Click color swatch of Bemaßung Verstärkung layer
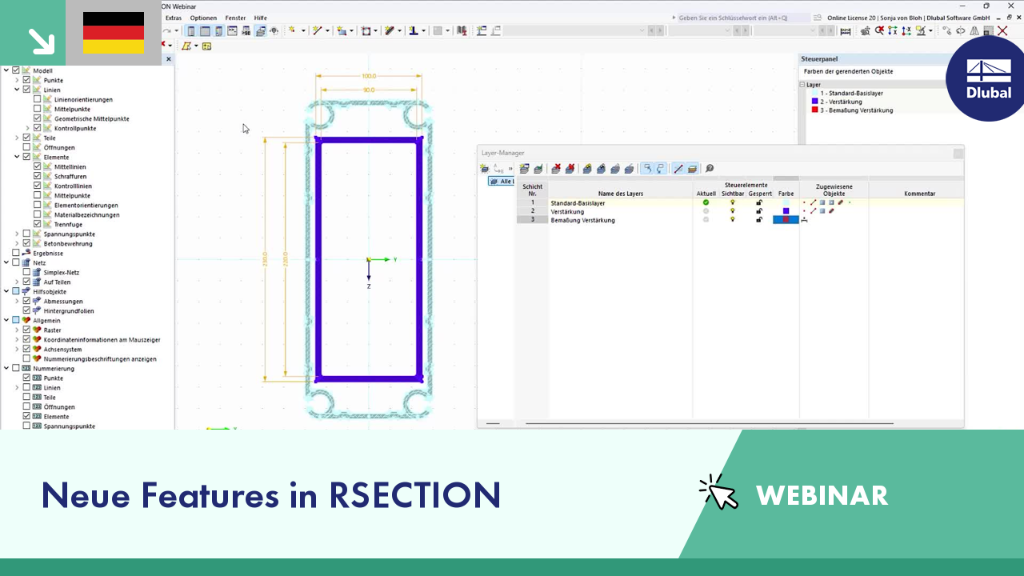 pos(786,220)
